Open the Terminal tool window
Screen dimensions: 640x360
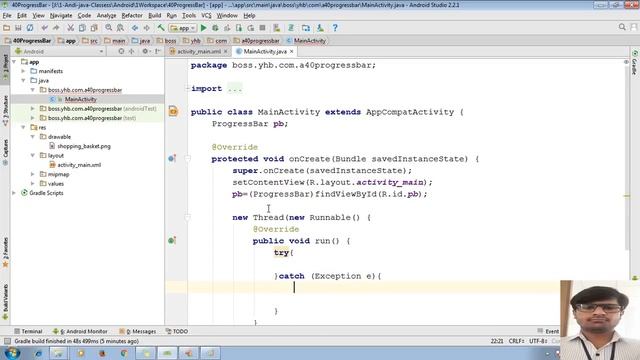click(x=28, y=331)
